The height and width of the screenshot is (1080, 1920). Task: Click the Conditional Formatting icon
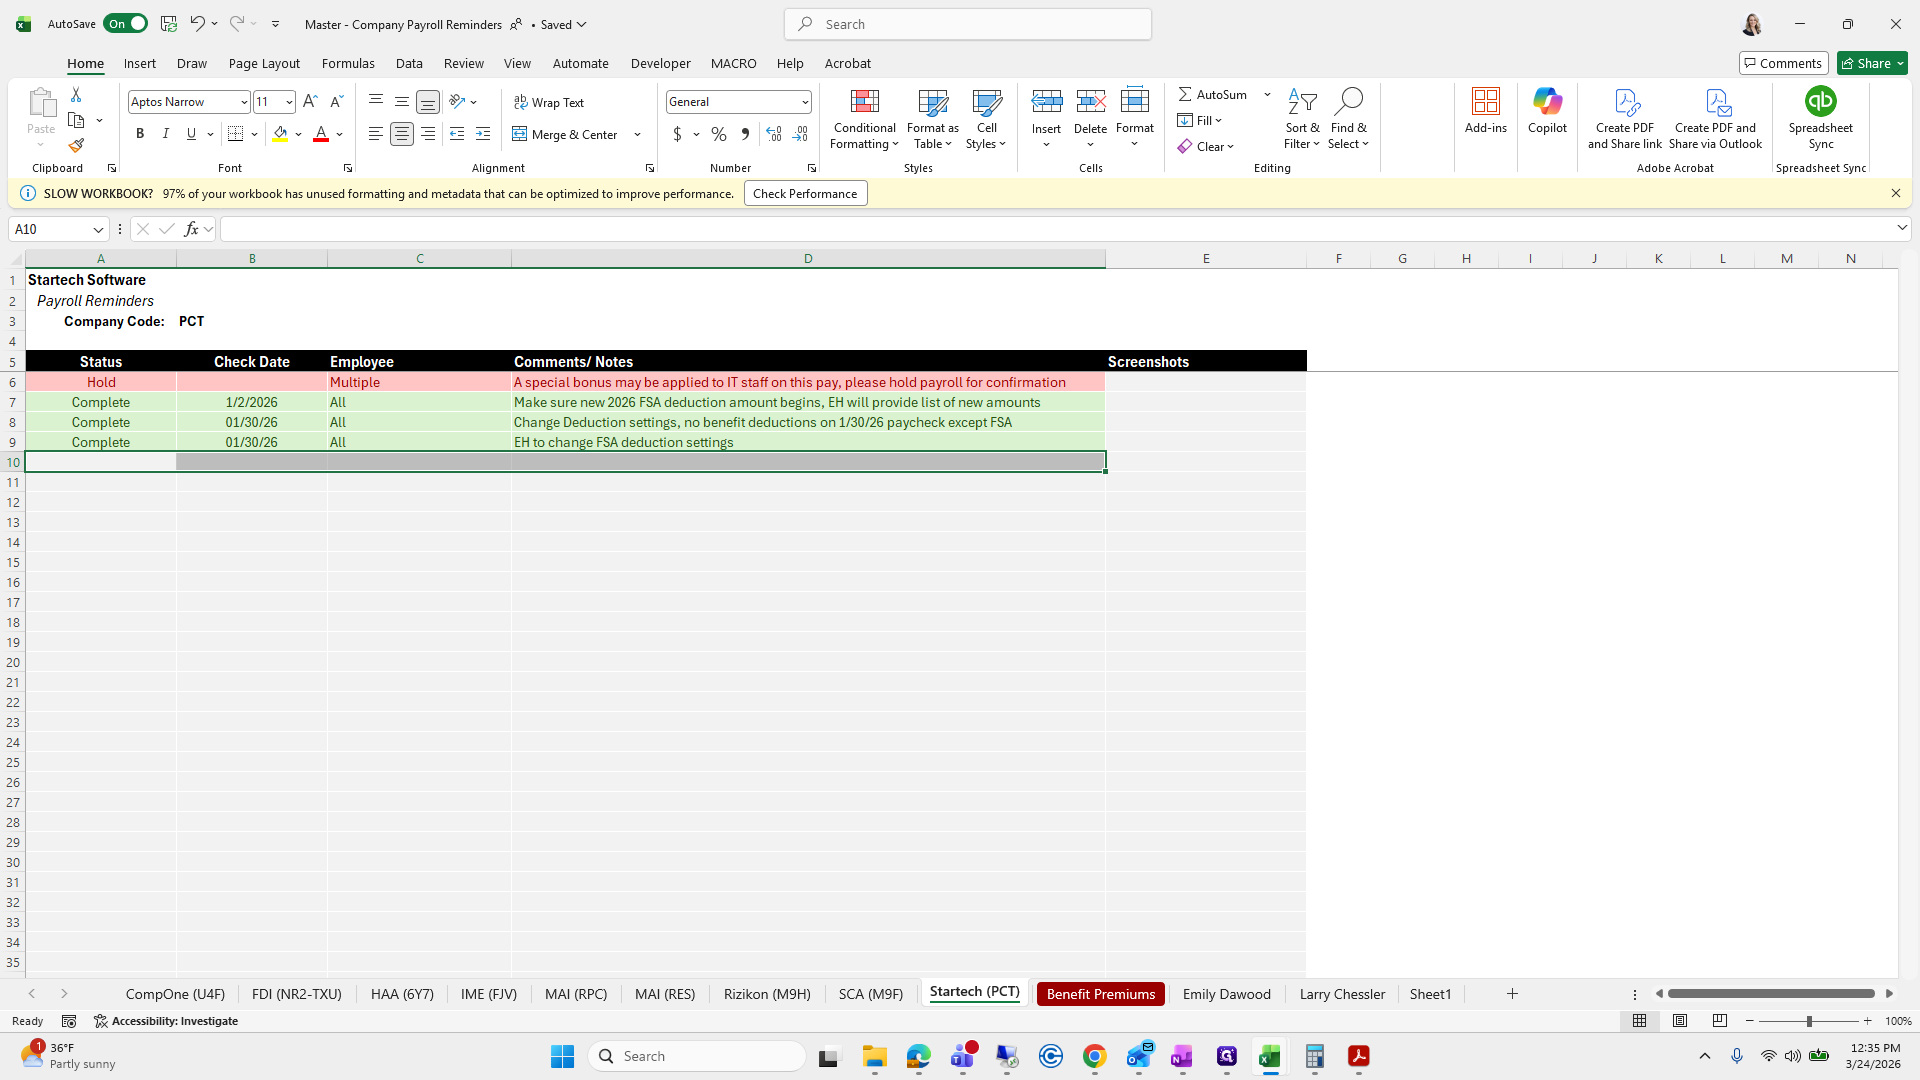[864, 102]
